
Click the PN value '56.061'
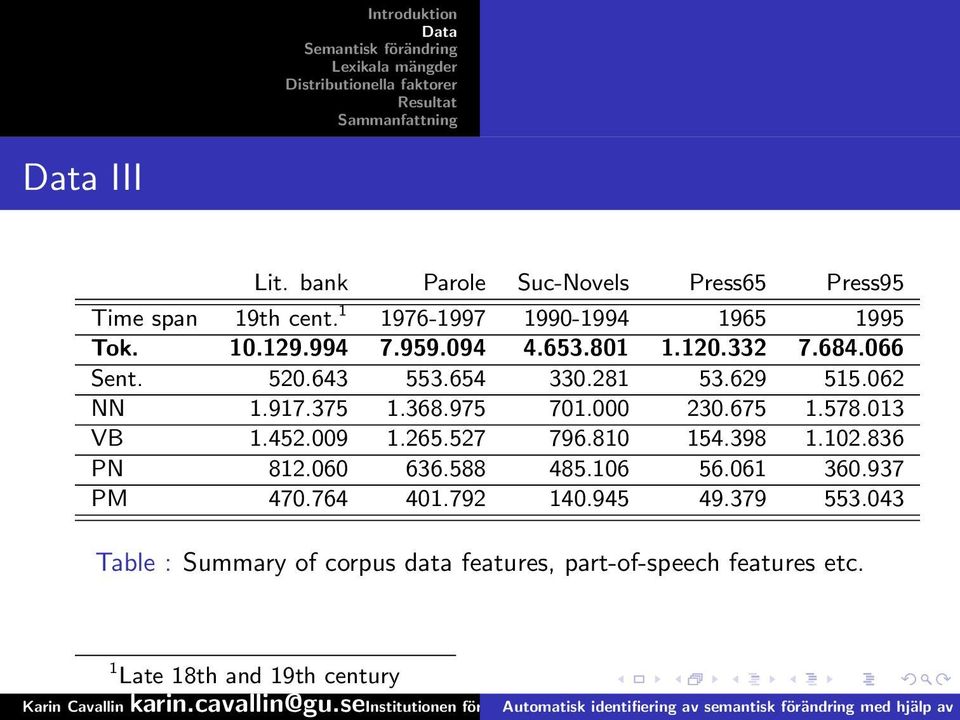(x=732, y=468)
